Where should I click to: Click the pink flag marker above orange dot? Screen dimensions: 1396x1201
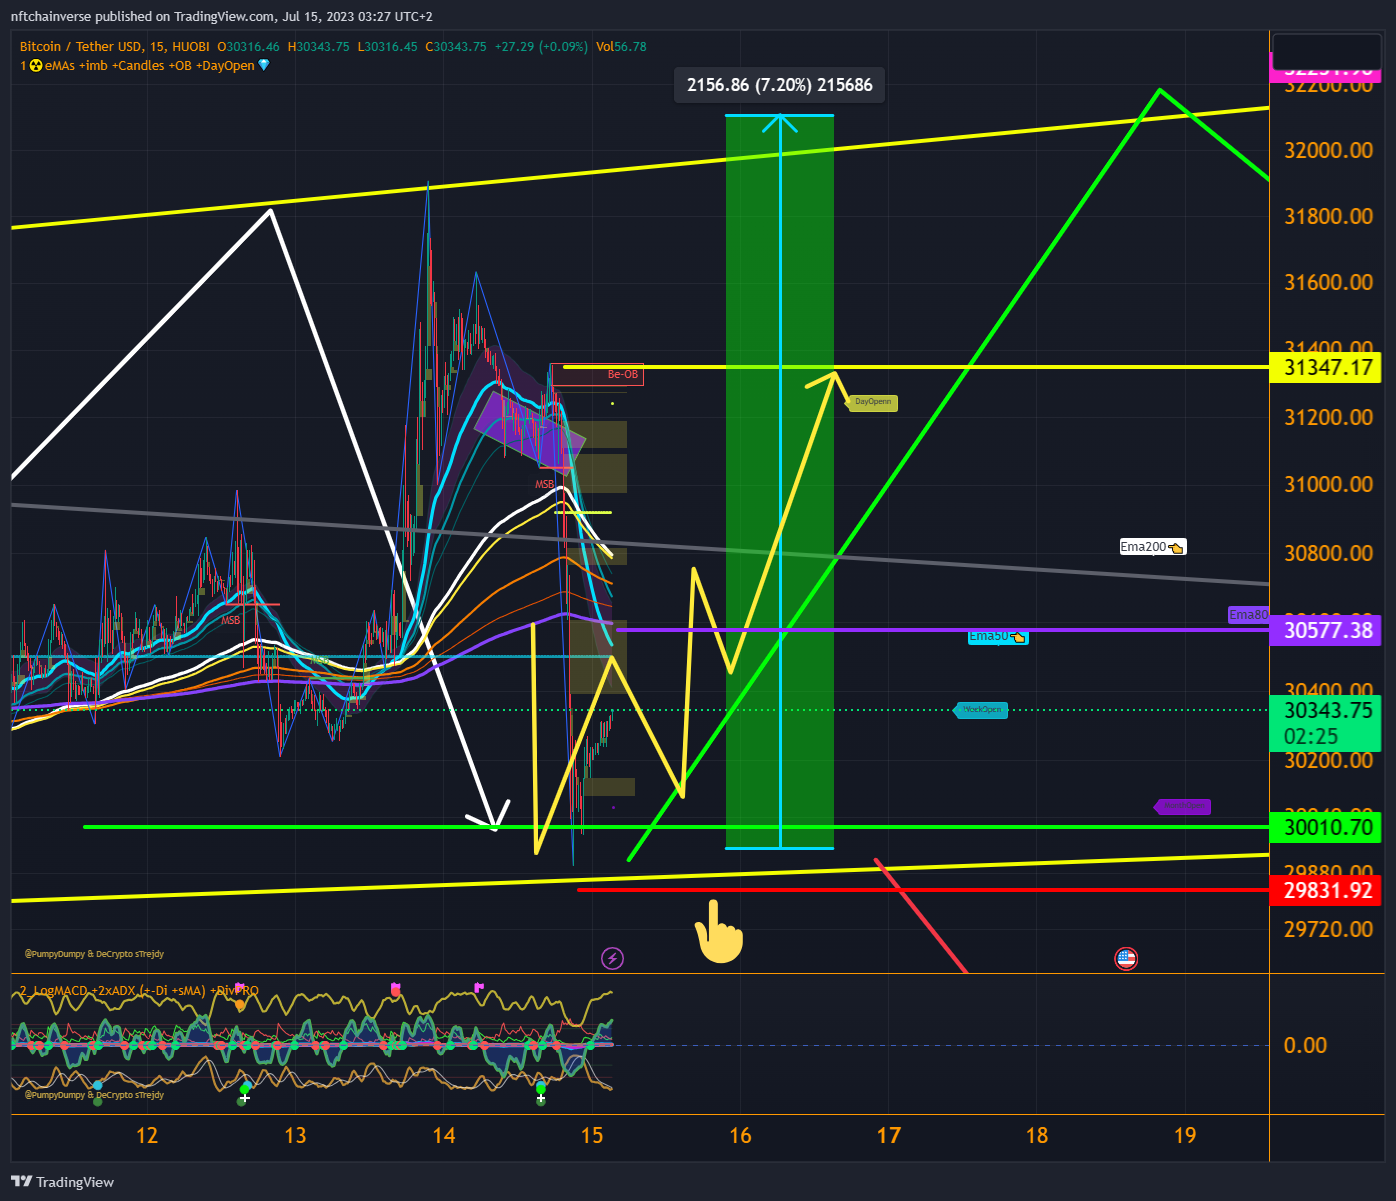(240, 989)
